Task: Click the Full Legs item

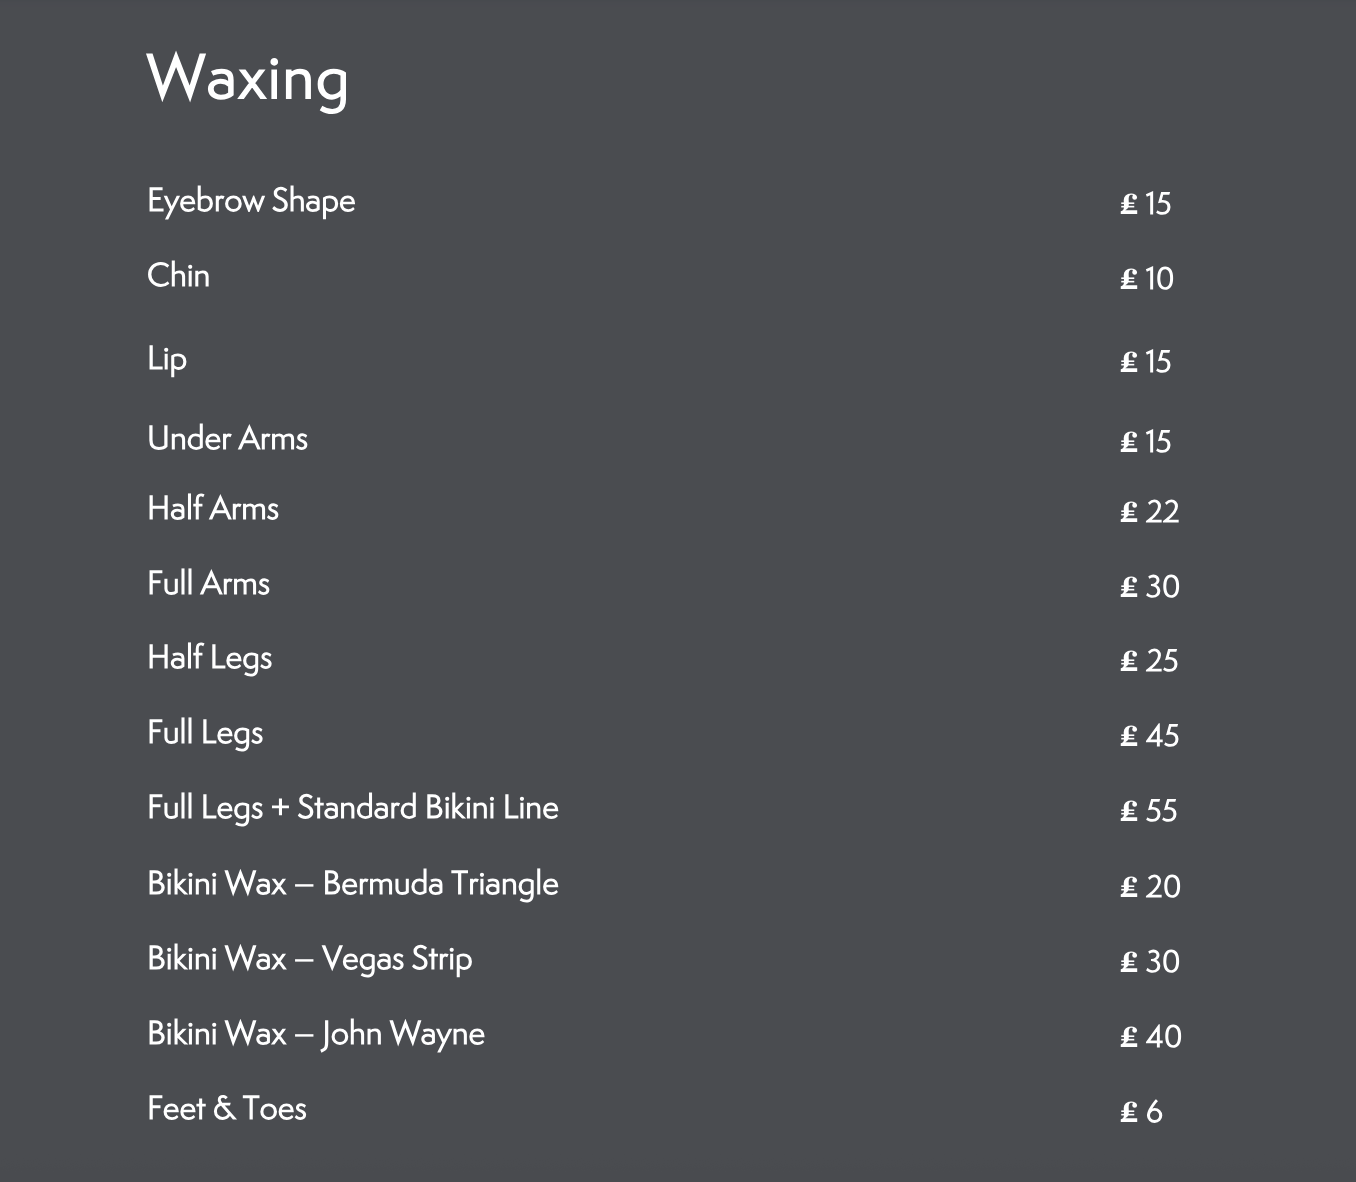Action: point(205,733)
